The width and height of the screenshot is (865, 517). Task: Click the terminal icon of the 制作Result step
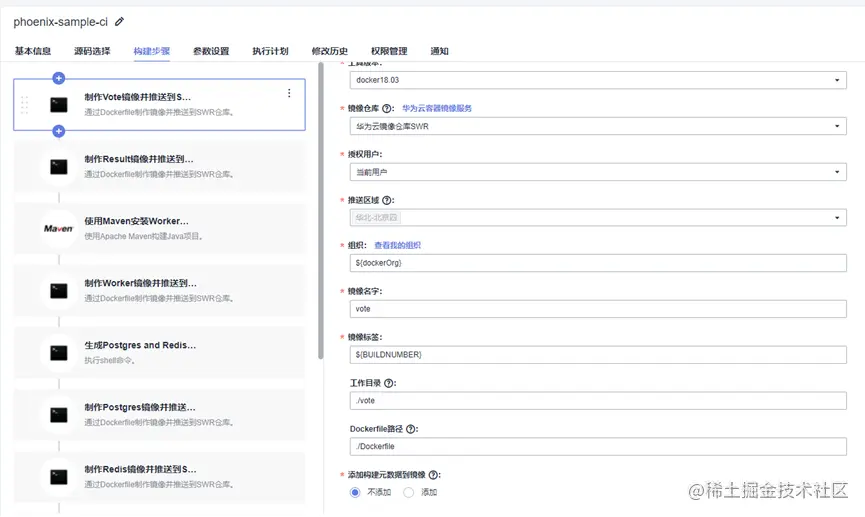point(59,167)
